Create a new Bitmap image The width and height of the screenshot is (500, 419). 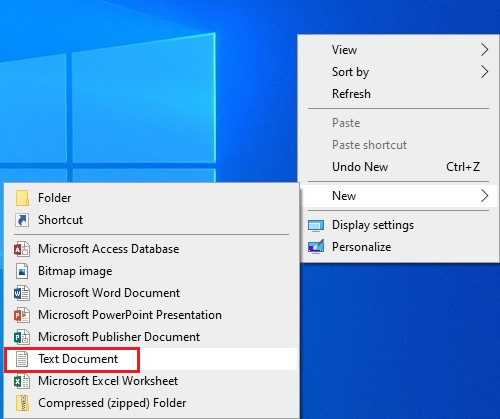(151, 271)
